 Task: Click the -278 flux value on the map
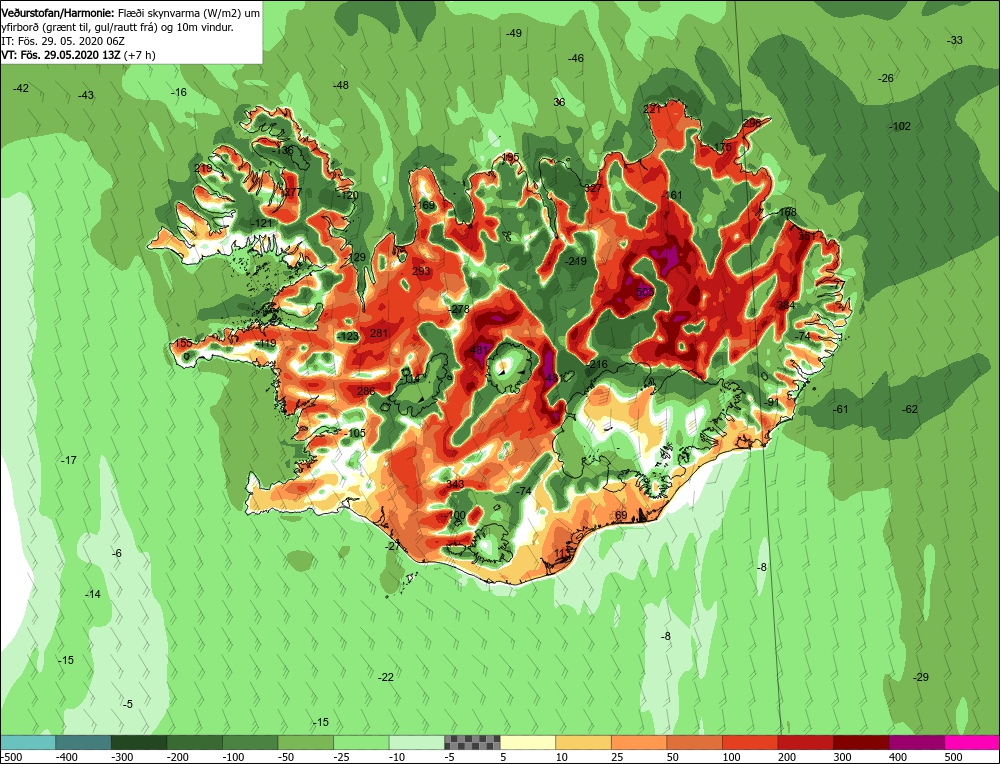click(x=459, y=309)
